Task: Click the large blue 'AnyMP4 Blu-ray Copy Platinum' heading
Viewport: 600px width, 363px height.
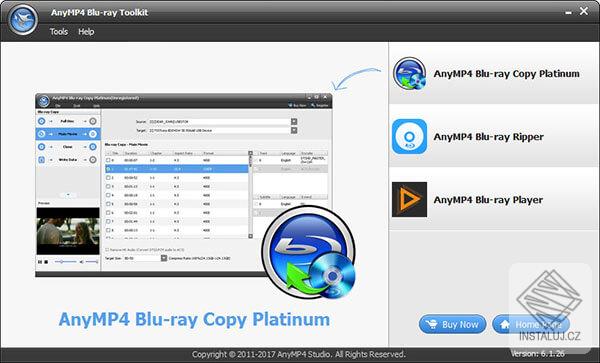Action: click(194, 319)
